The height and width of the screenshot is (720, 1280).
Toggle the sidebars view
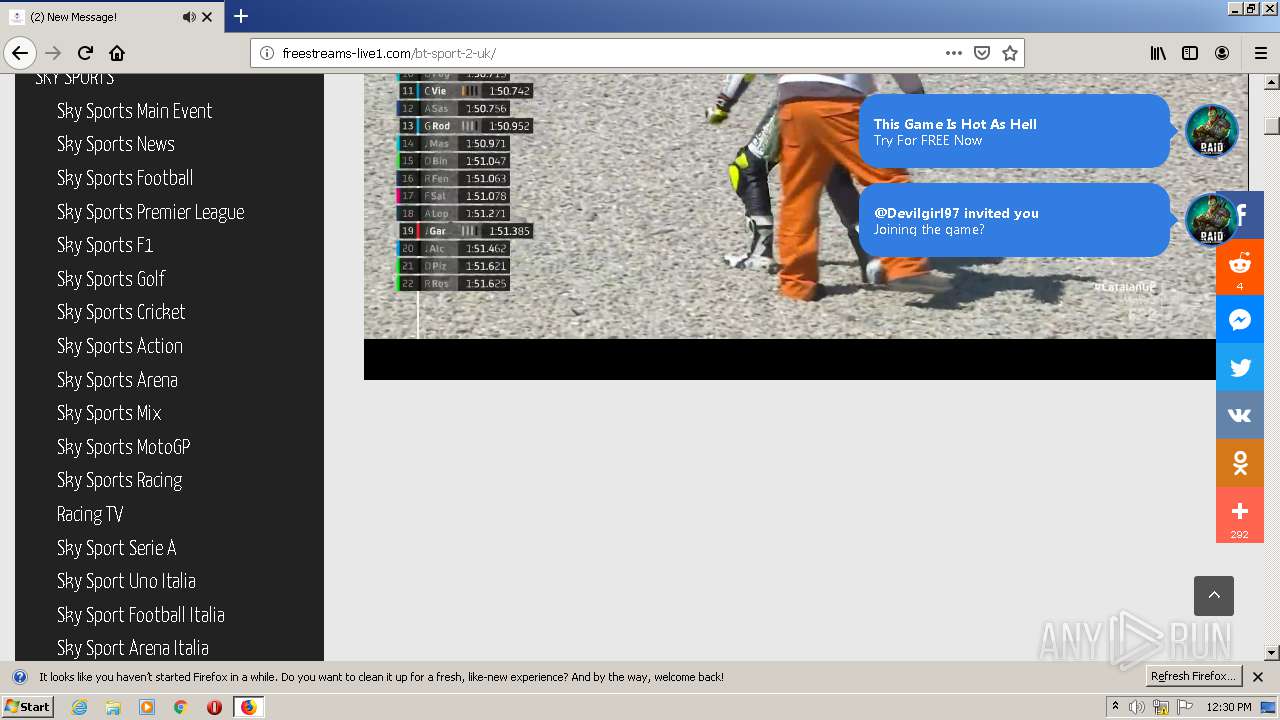coord(1190,53)
